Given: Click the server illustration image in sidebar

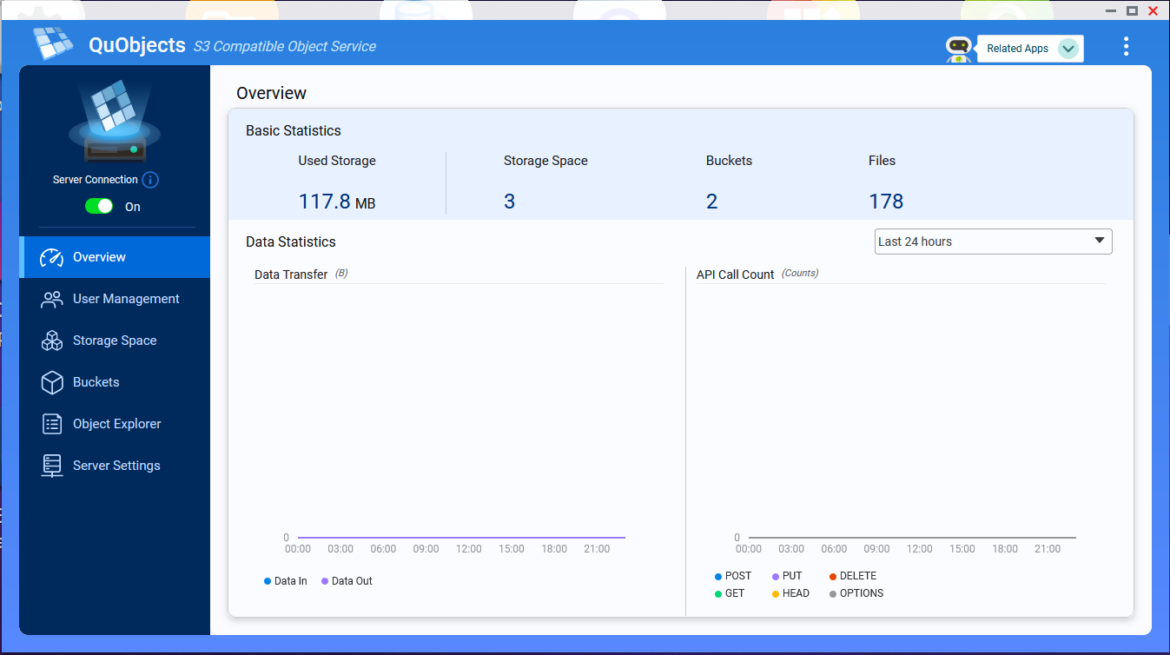Looking at the screenshot, I should [114, 120].
